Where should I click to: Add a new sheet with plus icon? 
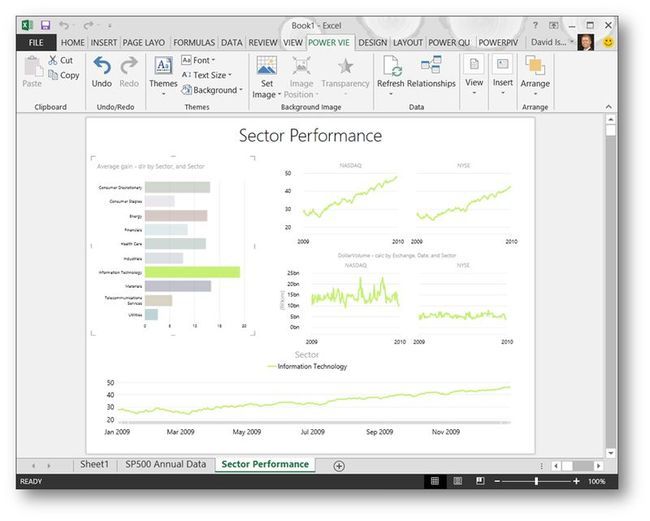339,466
